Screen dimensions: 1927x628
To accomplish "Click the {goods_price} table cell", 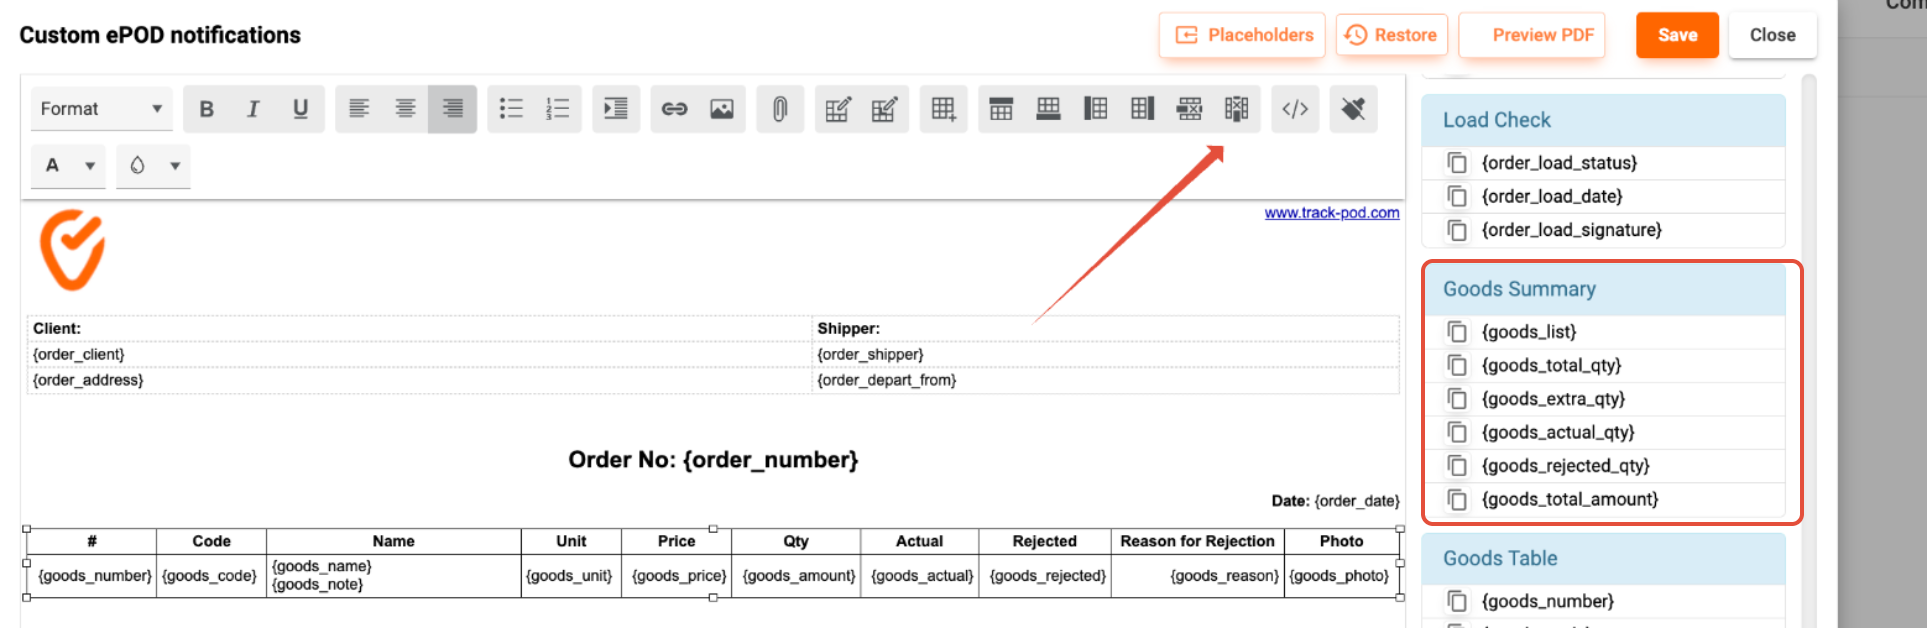I will pyautogui.click(x=677, y=576).
